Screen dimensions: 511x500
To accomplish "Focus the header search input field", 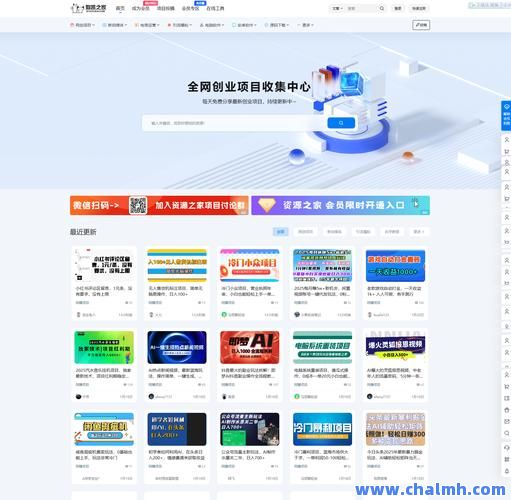I will (x=361, y=8).
